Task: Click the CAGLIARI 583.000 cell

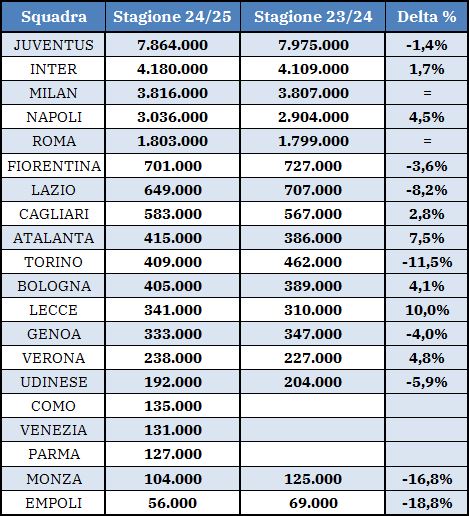Action: (x=173, y=214)
